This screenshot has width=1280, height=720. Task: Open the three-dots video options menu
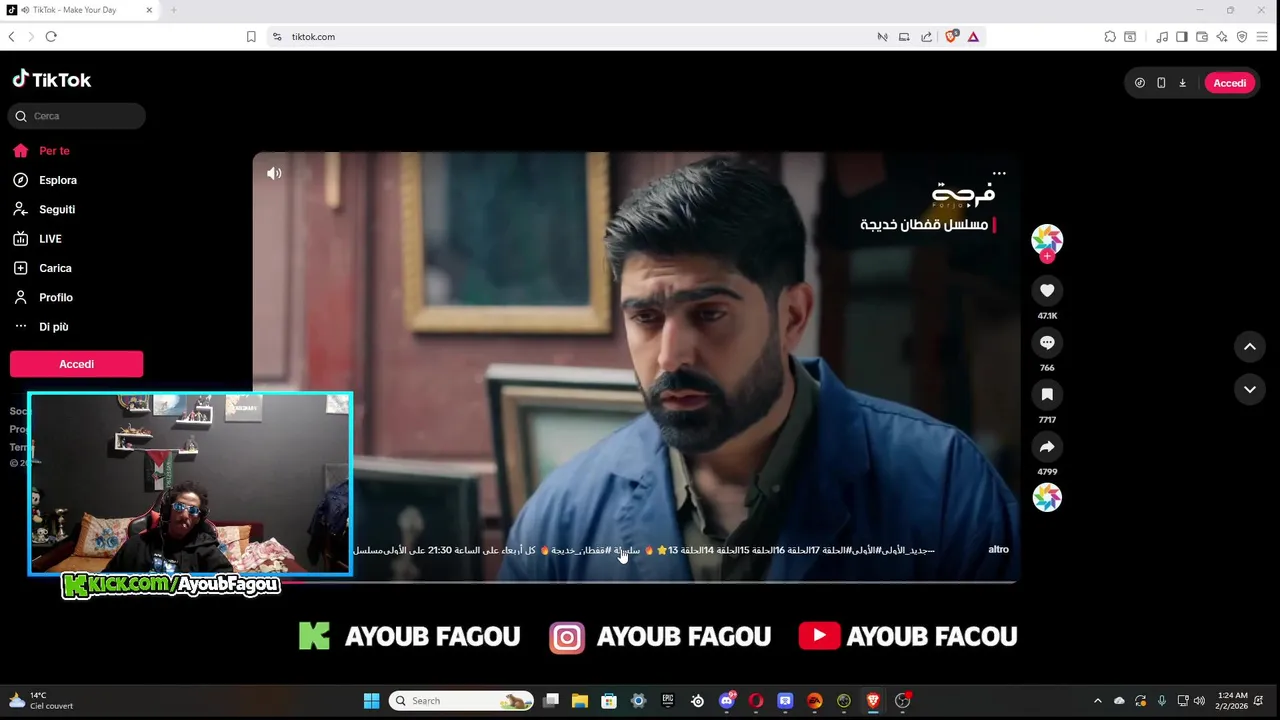(999, 173)
